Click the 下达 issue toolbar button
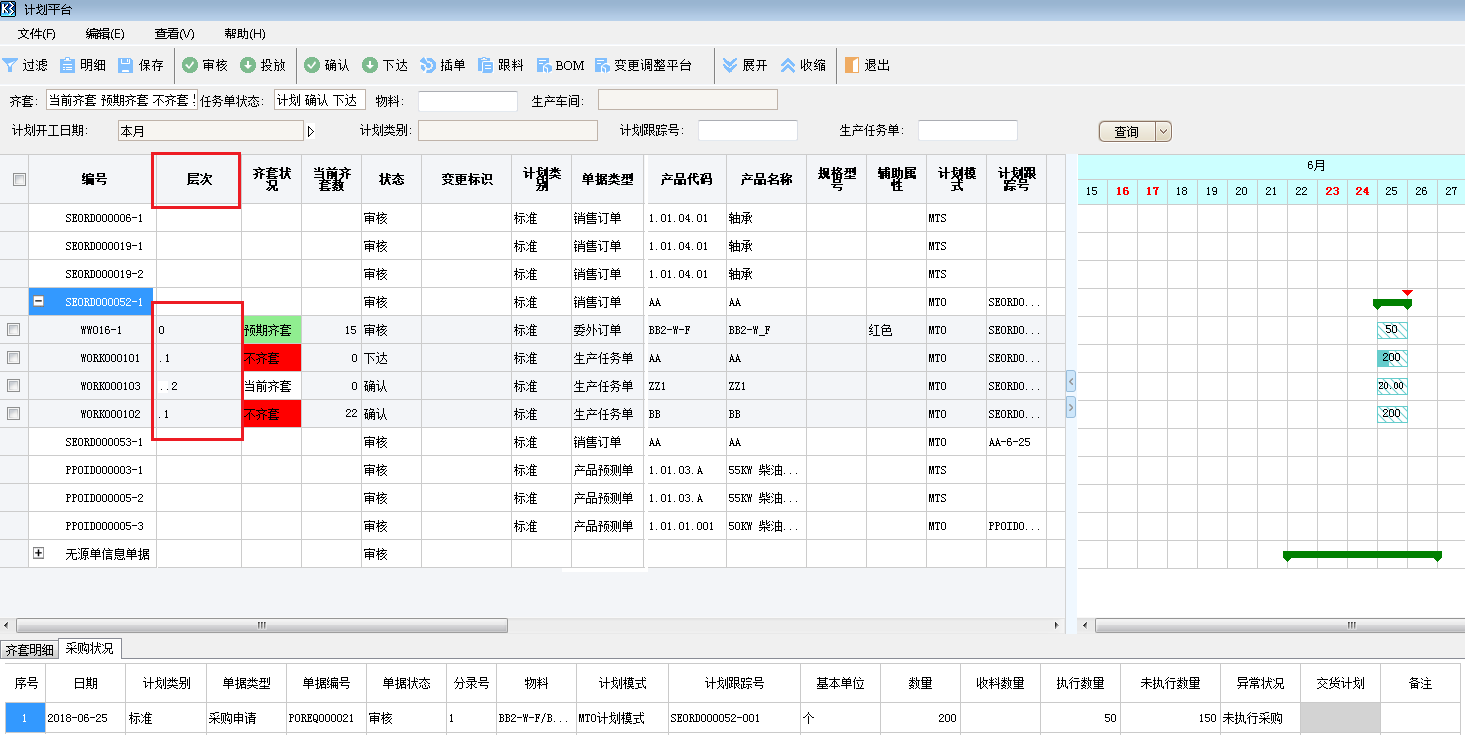This screenshot has width=1465, height=738. [x=385, y=65]
